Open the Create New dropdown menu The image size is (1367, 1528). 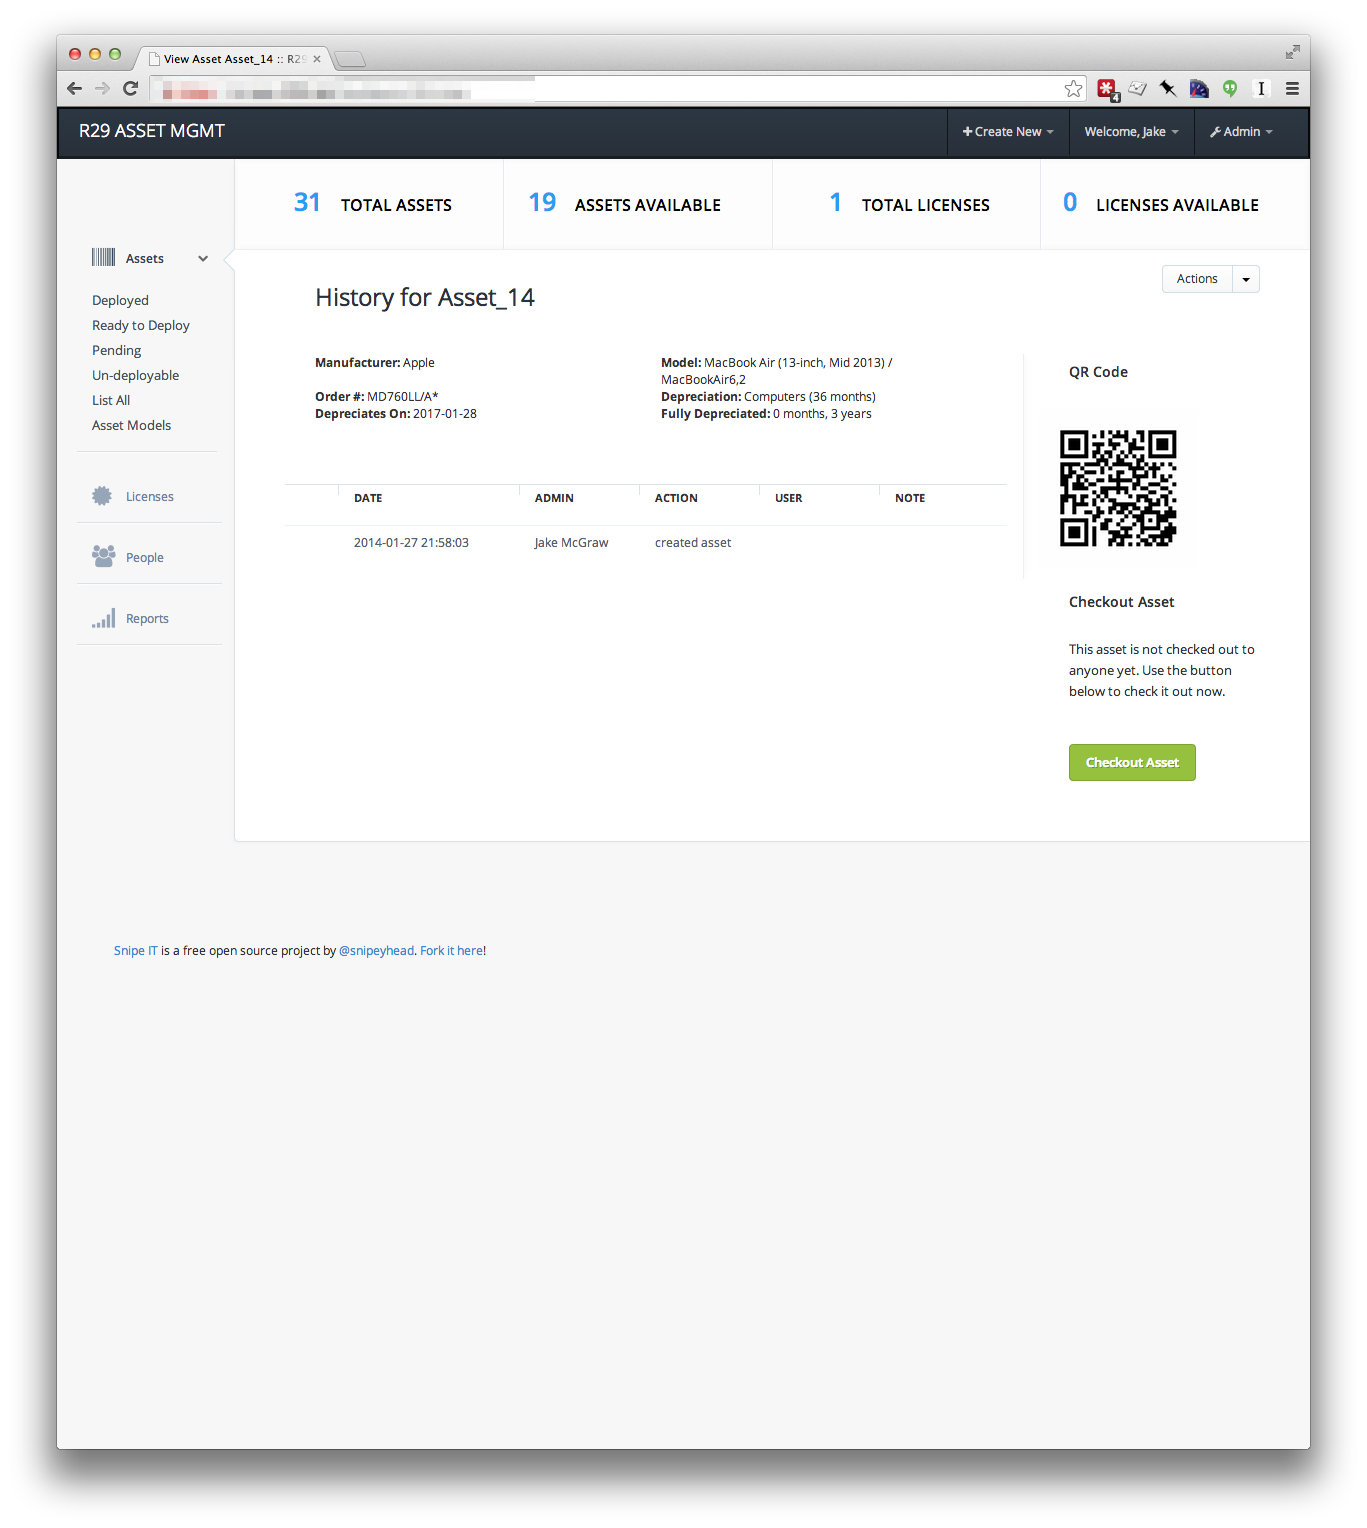tap(1008, 132)
